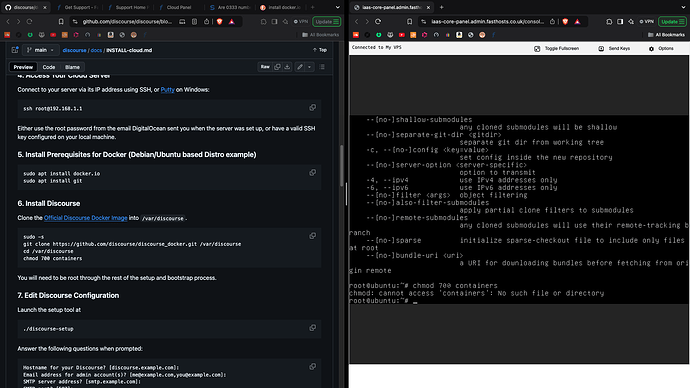
Task: Click share icon in Fasthosts address bar
Action: click(x=552, y=22)
